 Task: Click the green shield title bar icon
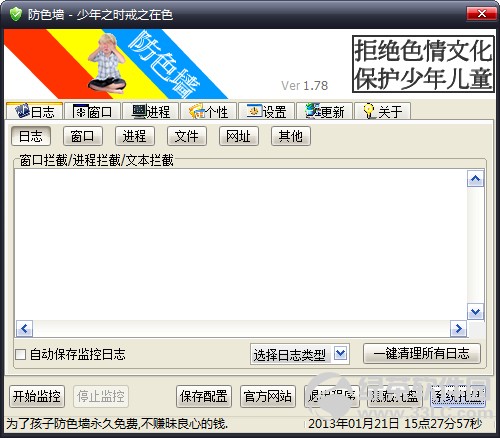tap(15, 14)
